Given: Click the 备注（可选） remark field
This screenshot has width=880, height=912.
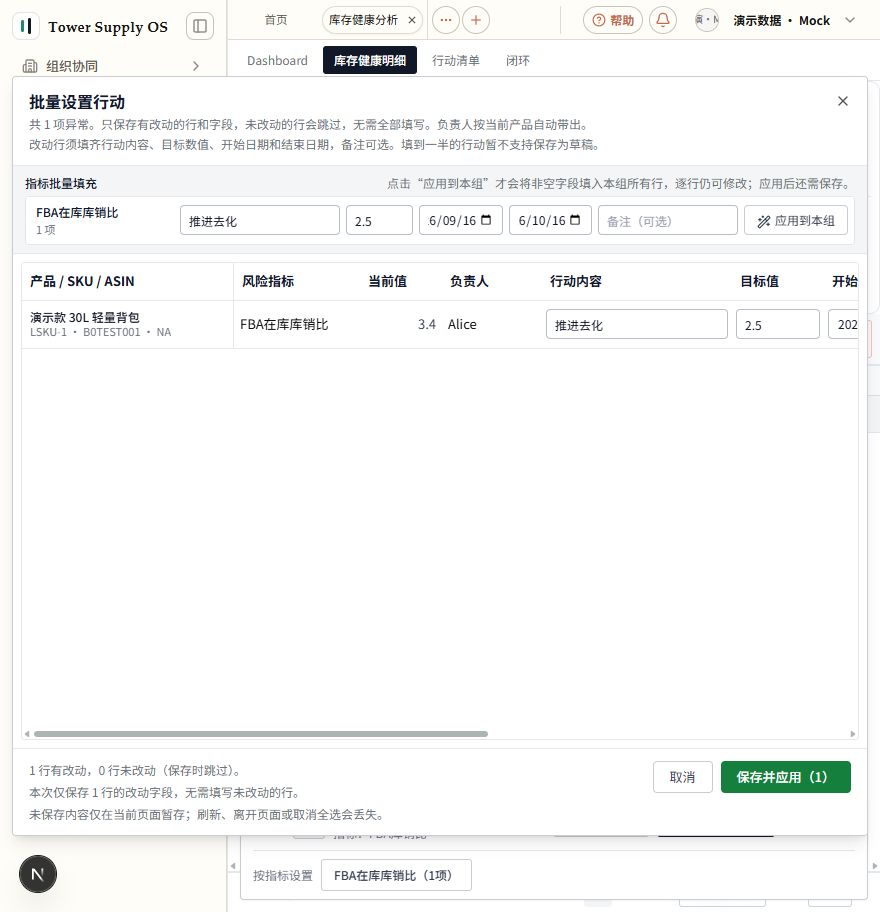Looking at the screenshot, I should [668, 220].
